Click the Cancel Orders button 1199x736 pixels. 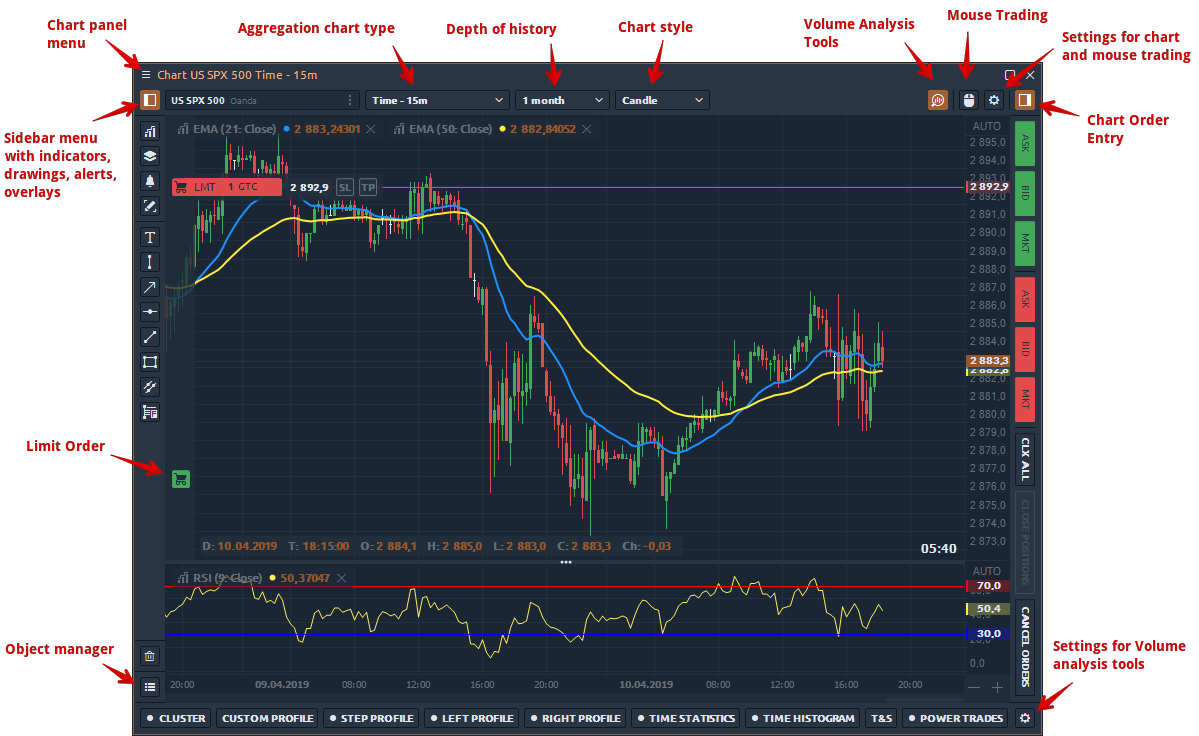(1024, 648)
